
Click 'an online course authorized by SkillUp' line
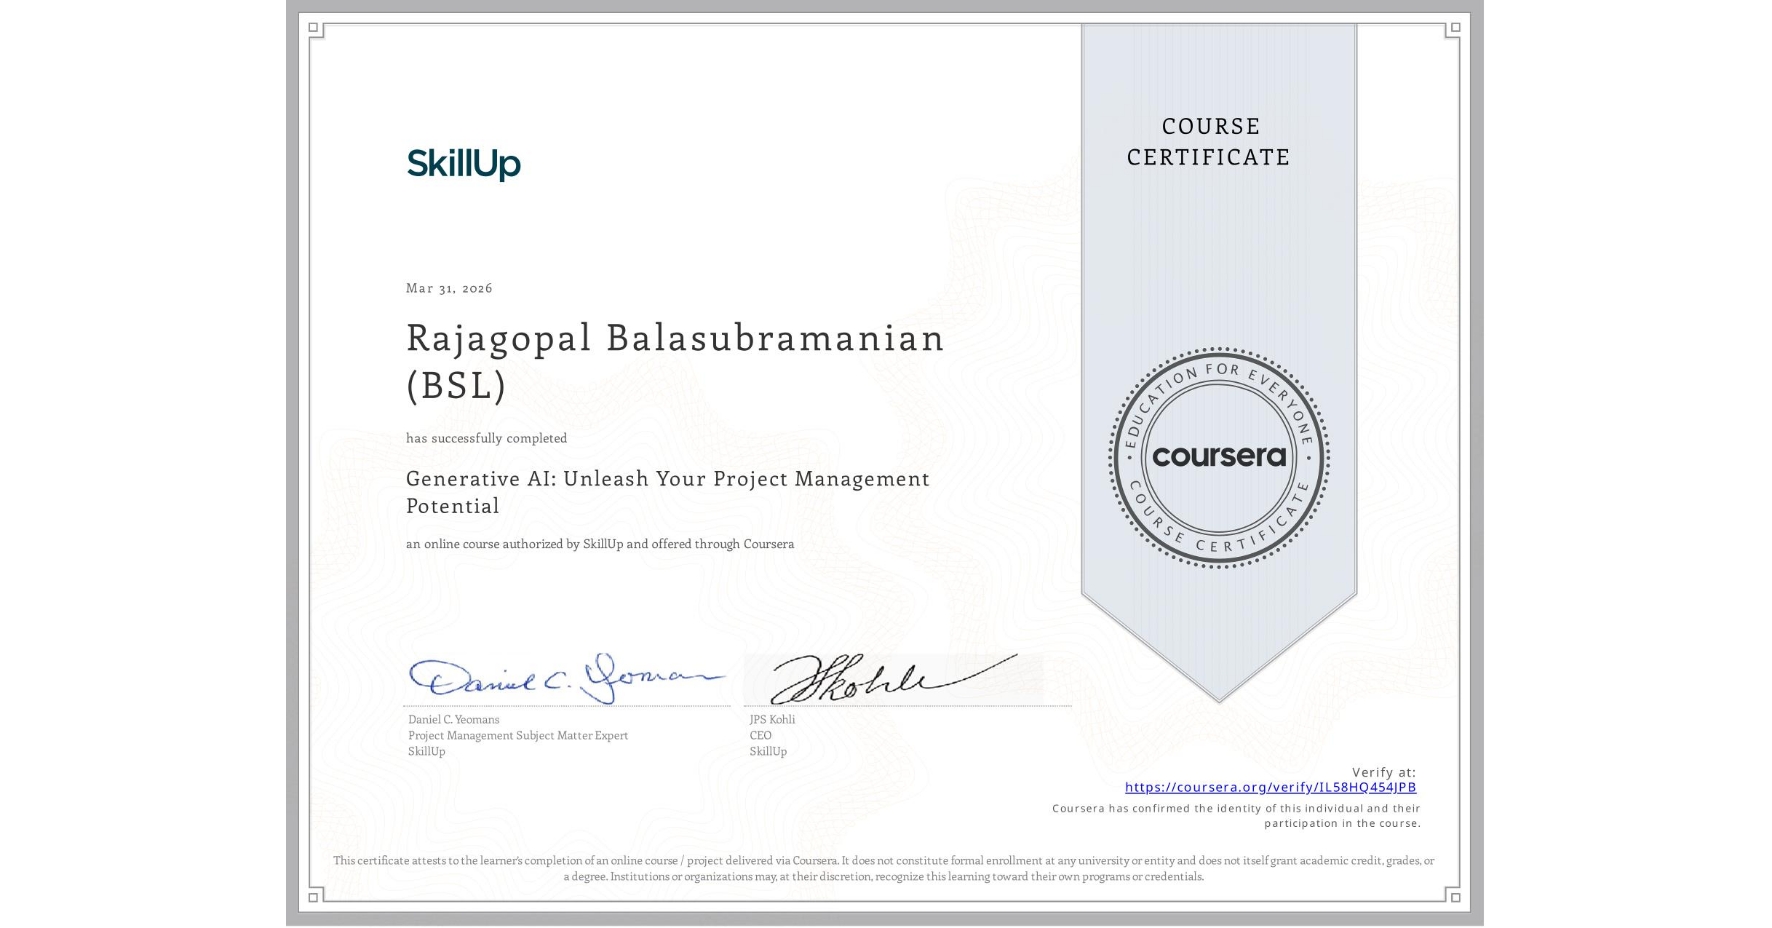coord(600,544)
